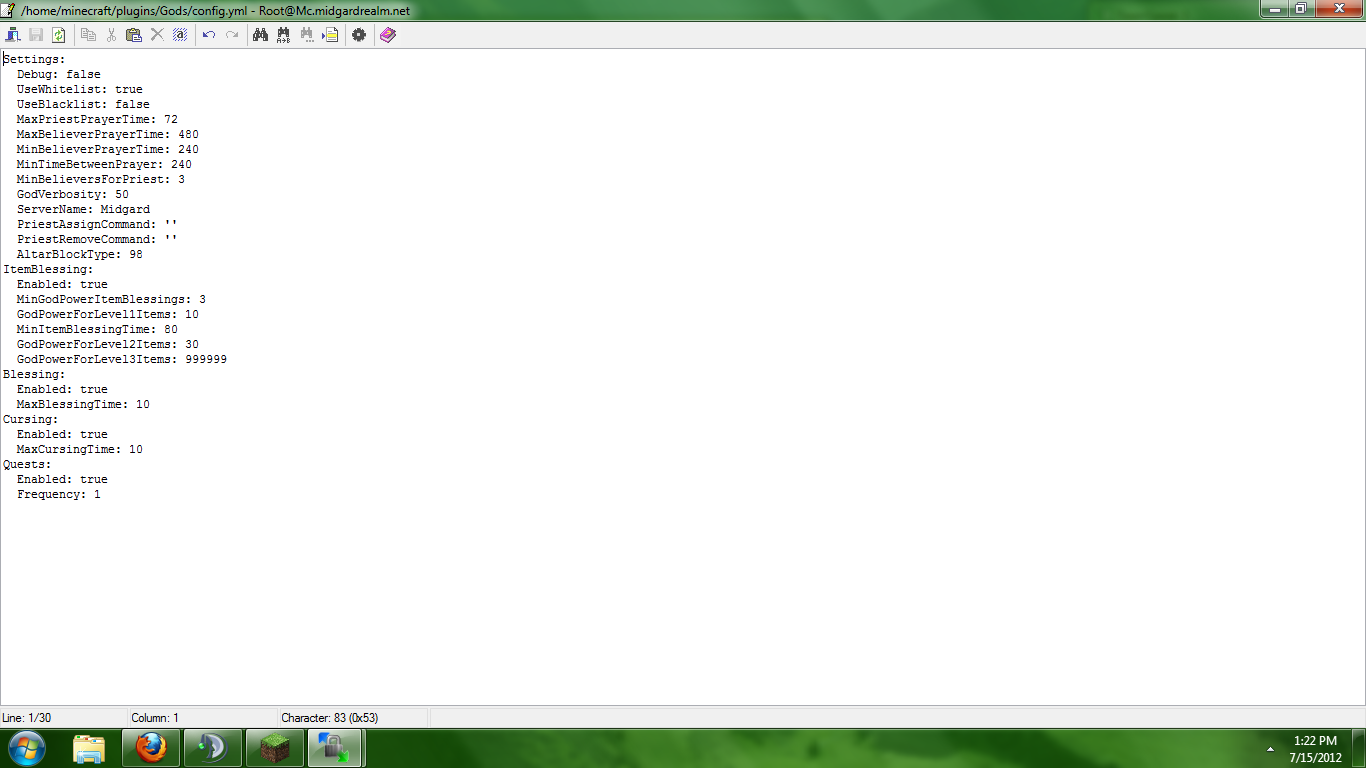Viewport: 1366px width, 768px height.
Task: Paste from clipboard via toolbar
Action: tap(133, 34)
